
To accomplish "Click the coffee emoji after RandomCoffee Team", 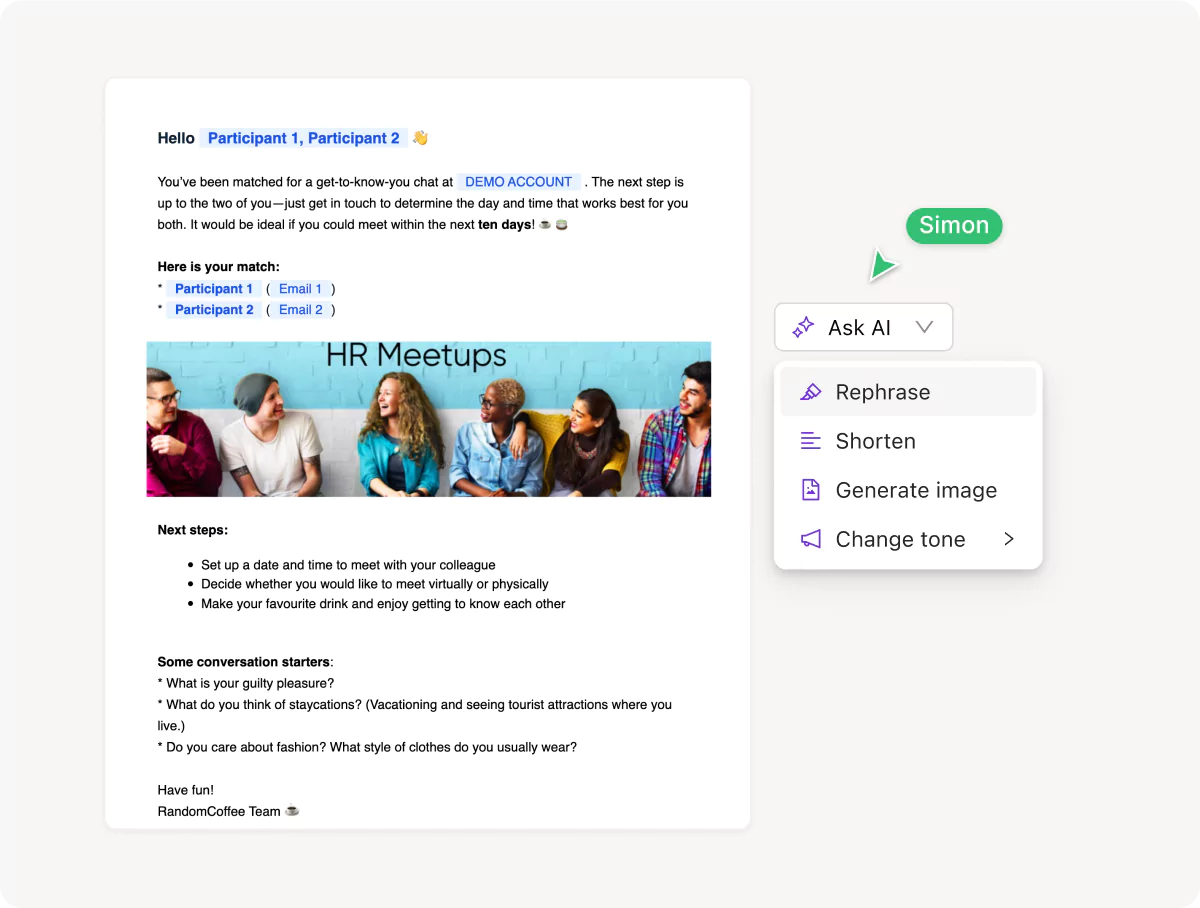I will tap(292, 811).
